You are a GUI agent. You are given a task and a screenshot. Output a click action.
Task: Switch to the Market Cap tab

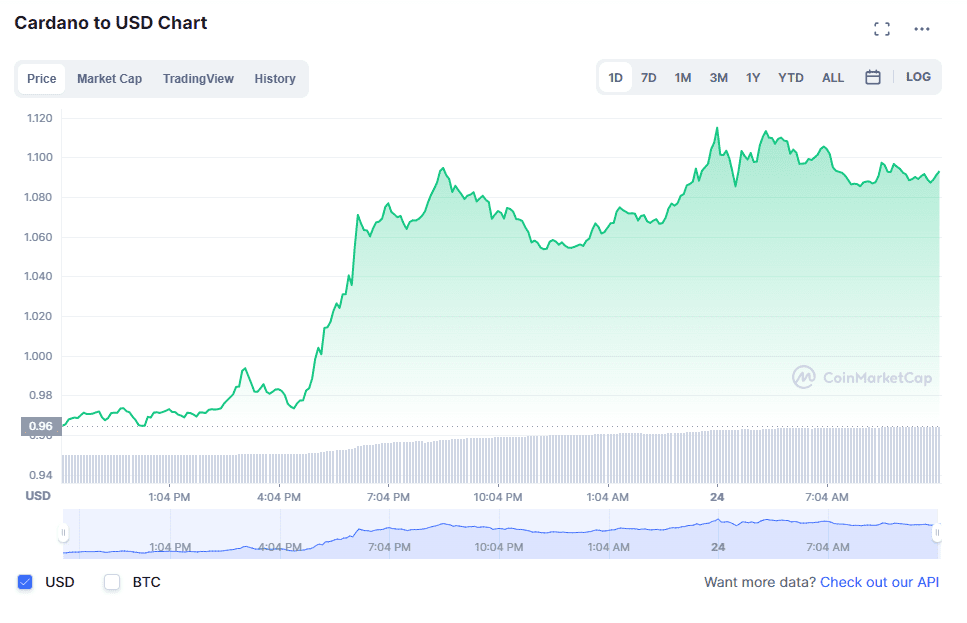109,78
